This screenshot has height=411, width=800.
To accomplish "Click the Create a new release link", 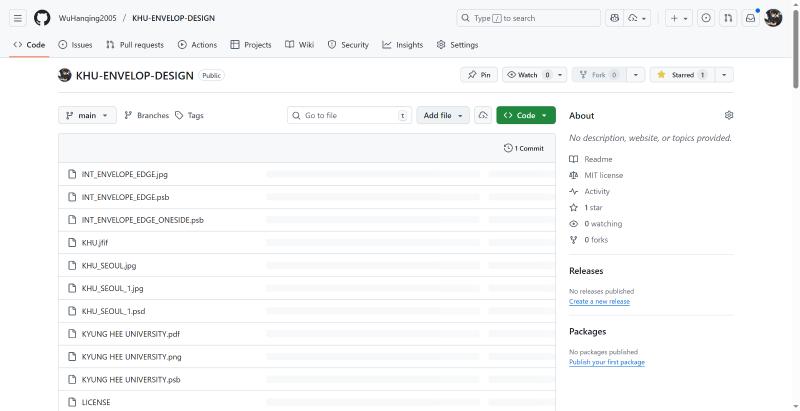I will (599, 301).
